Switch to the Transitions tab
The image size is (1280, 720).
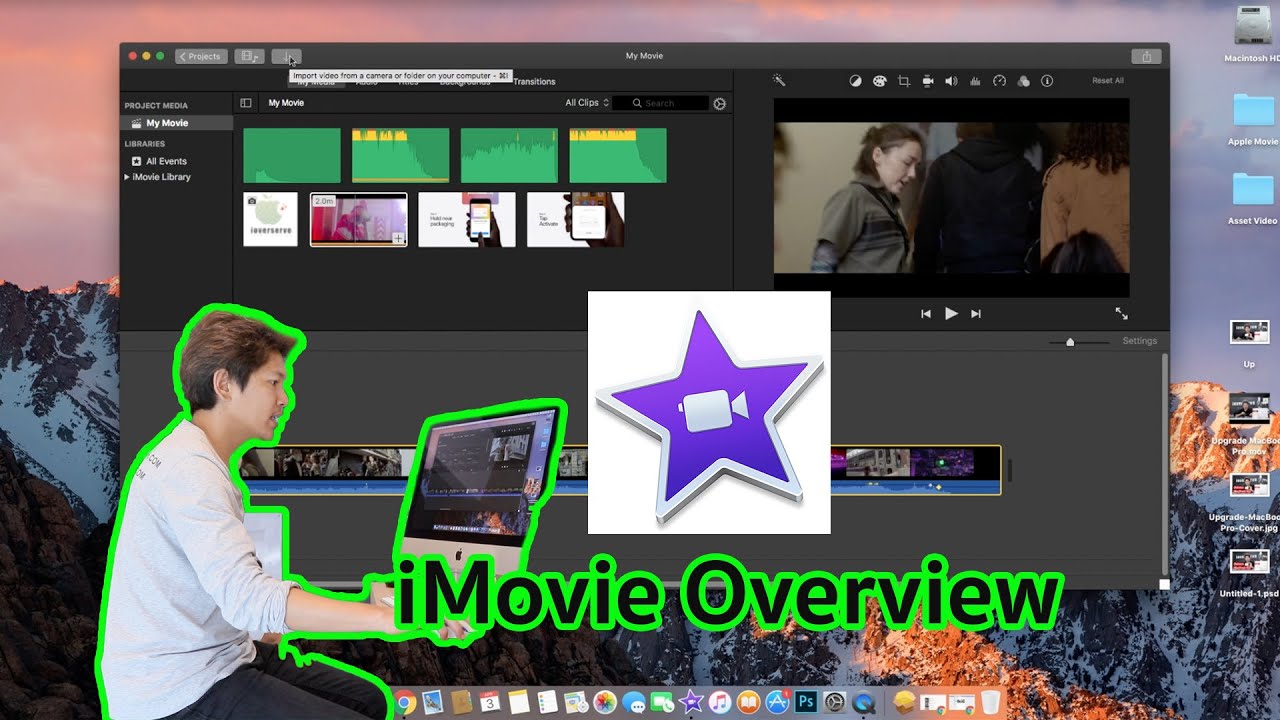(x=534, y=82)
